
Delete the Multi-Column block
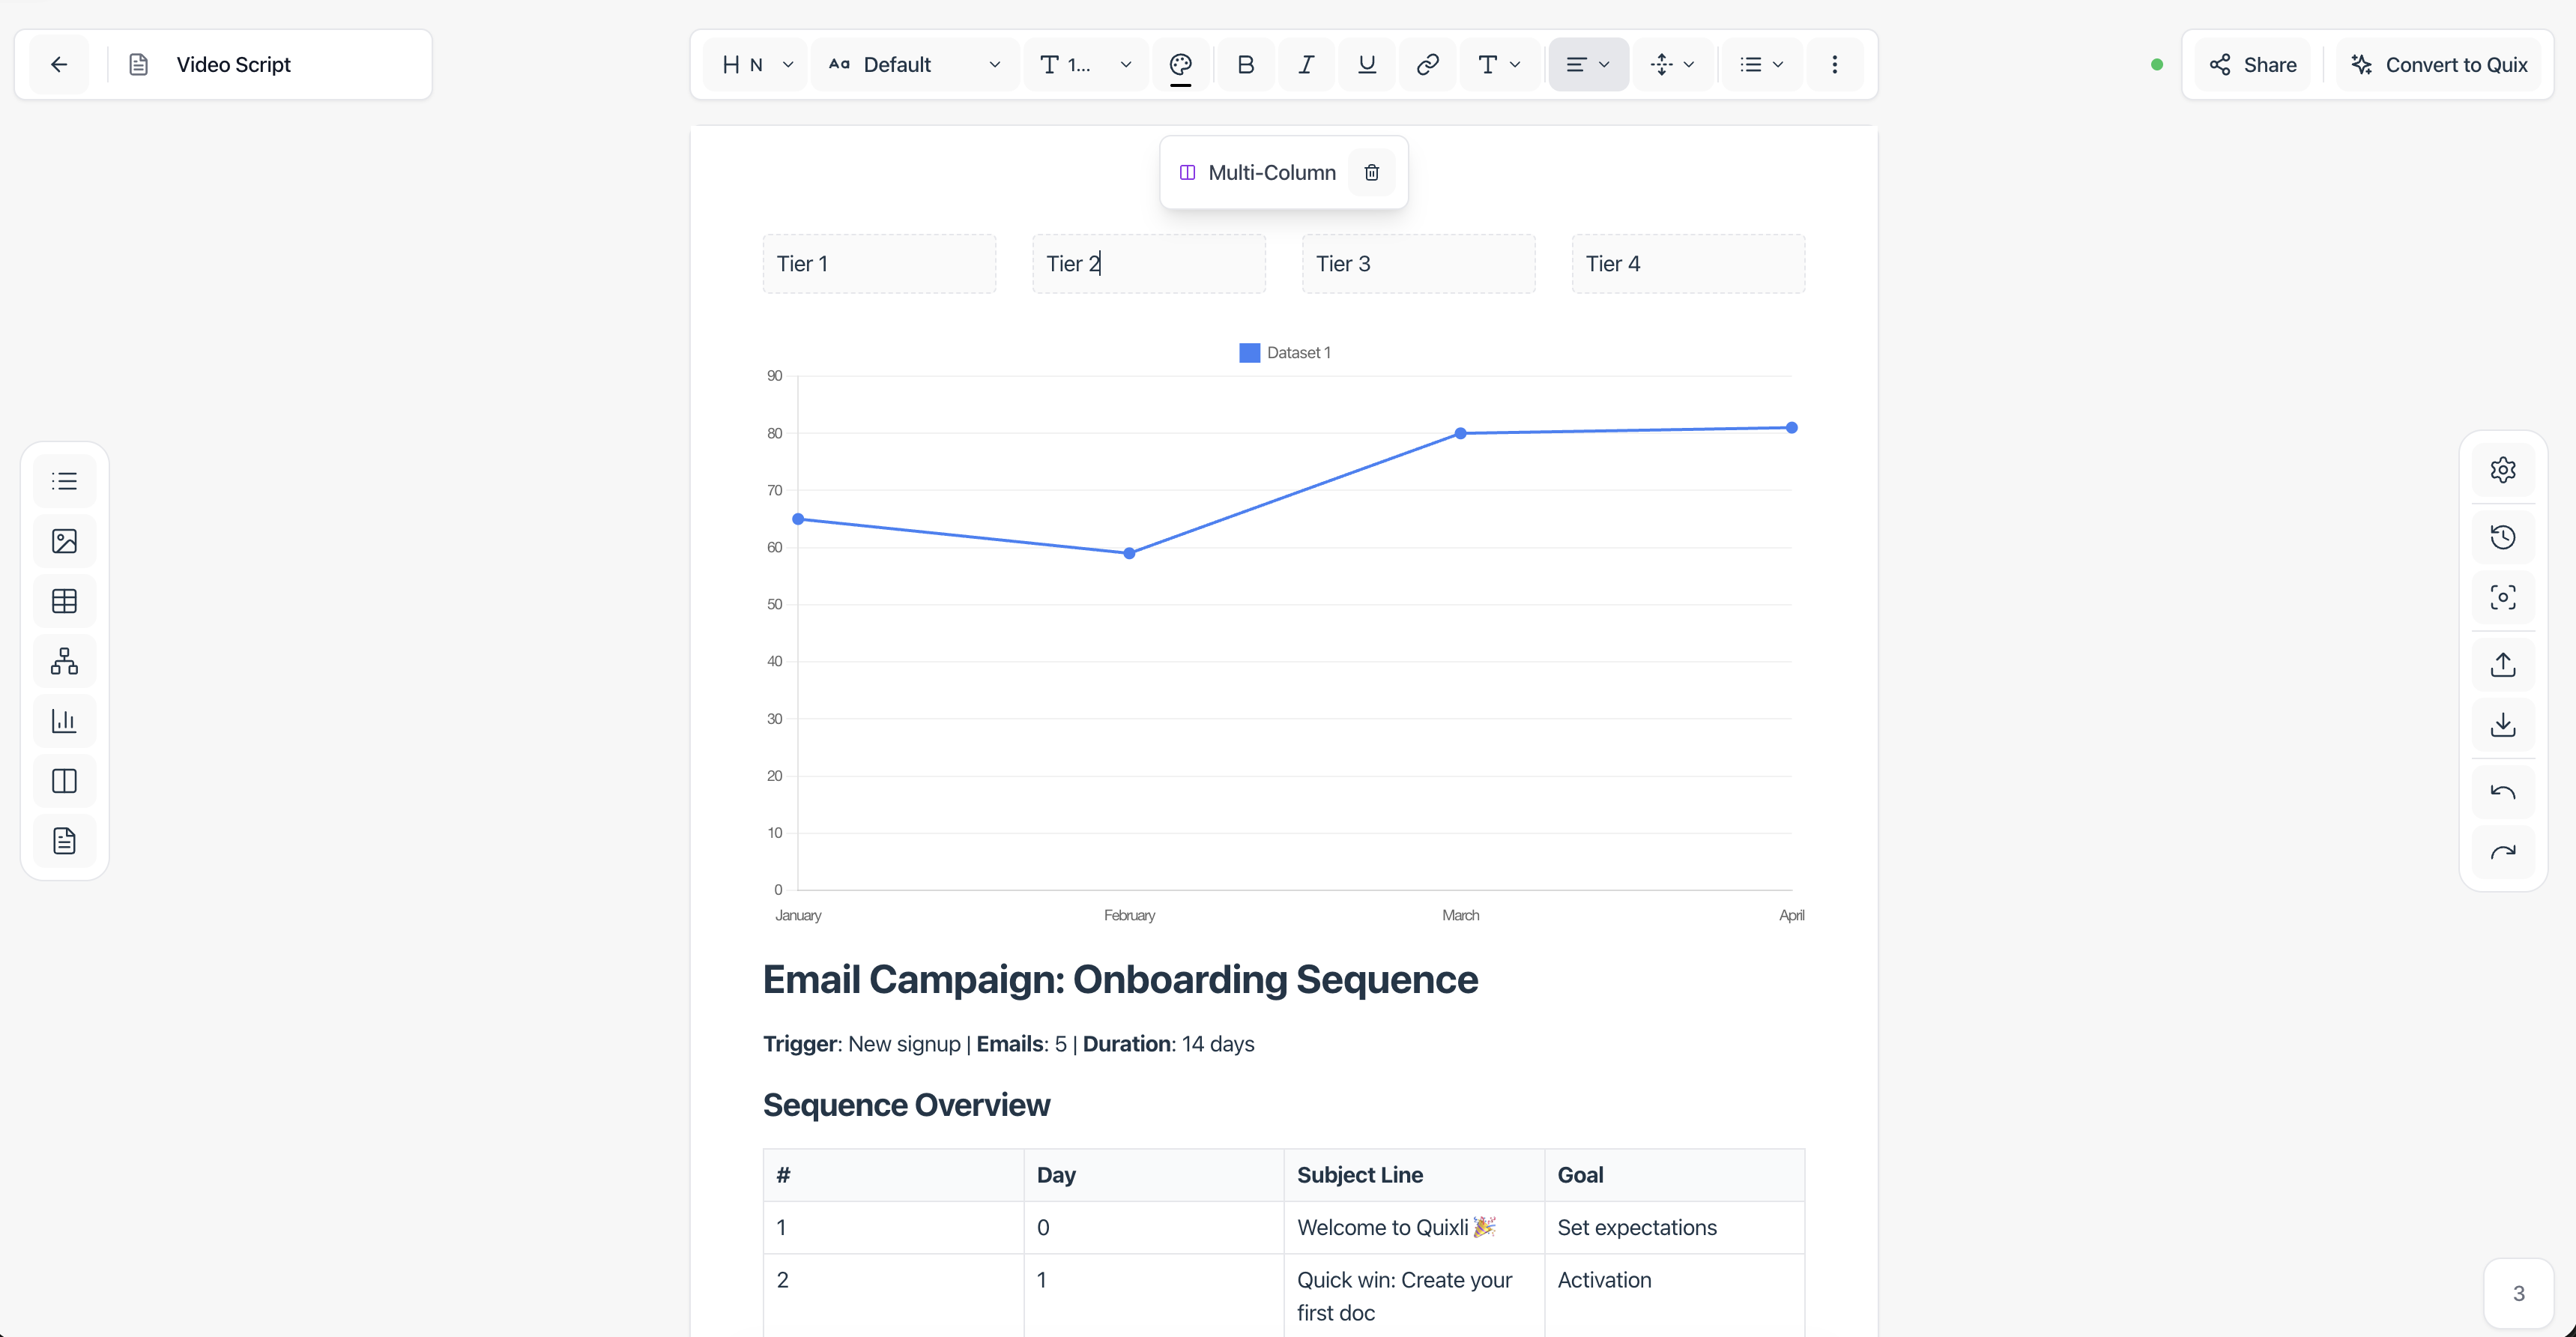click(1371, 172)
